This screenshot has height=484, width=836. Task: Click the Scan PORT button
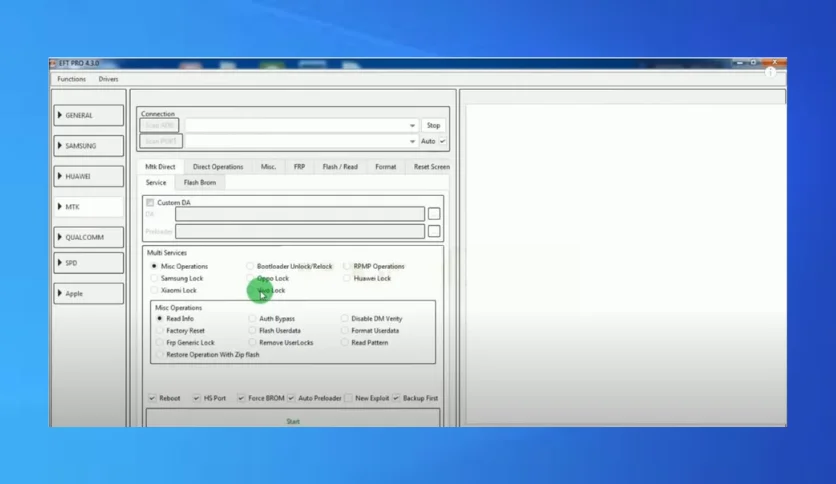pos(161,141)
